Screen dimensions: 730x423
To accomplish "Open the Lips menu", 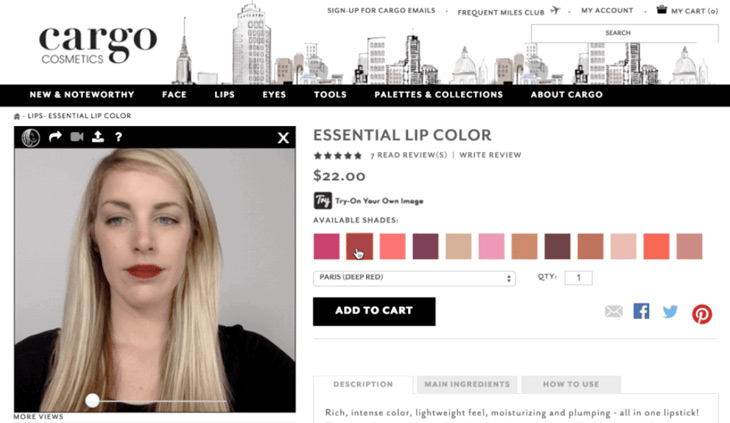I will point(224,94).
